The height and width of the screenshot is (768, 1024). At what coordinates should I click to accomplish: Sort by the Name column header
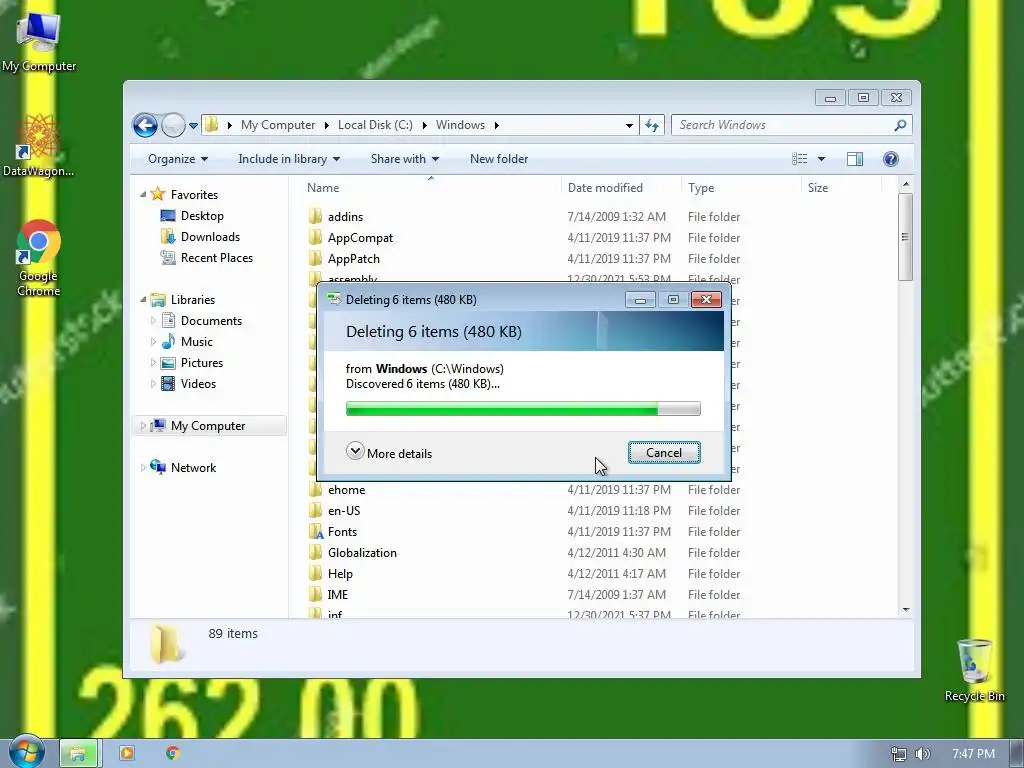tap(431, 187)
